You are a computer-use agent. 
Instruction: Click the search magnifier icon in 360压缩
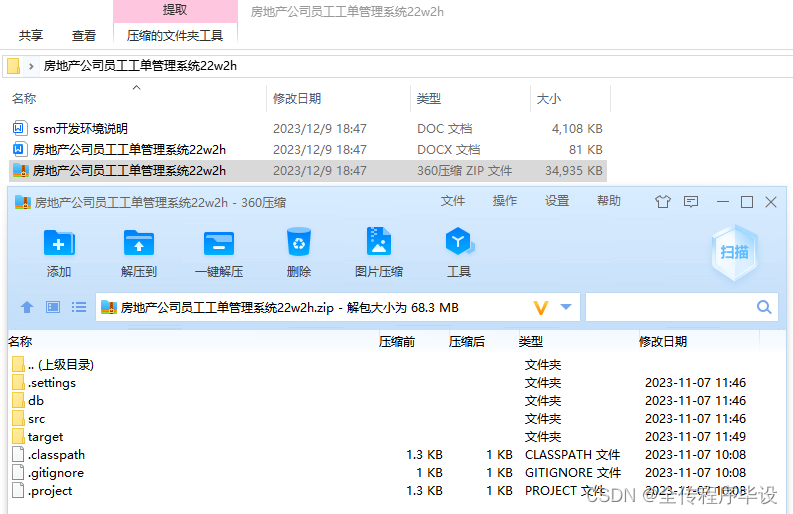pos(764,307)
